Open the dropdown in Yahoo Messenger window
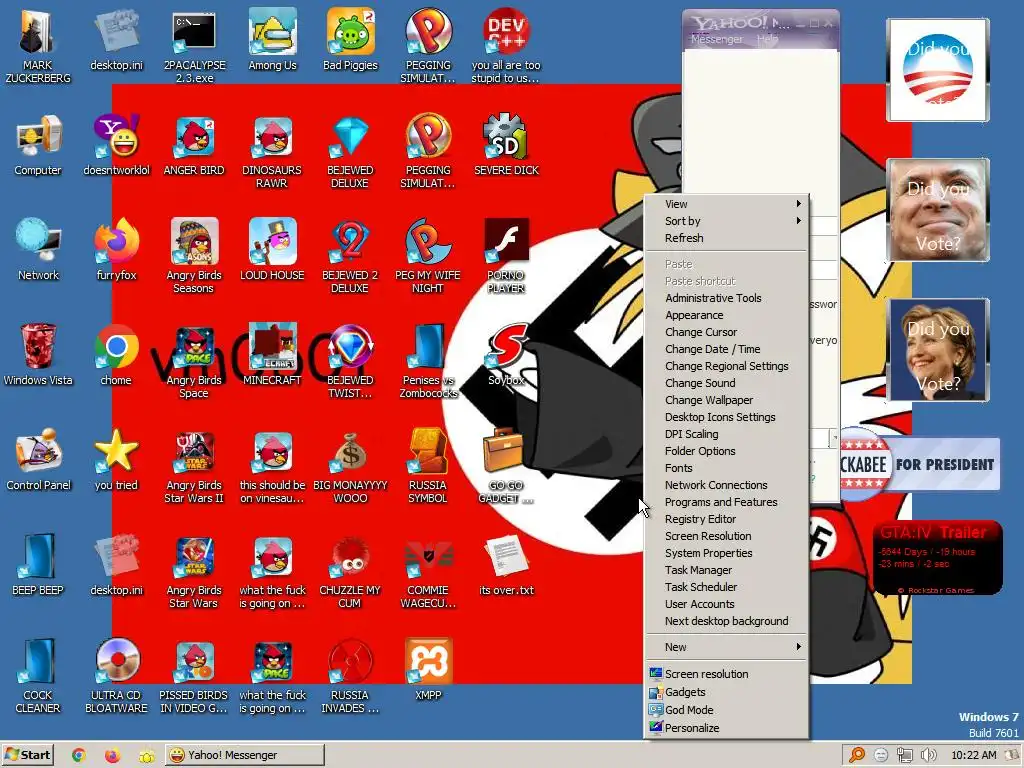The image size is (1024, 768). [833, 438]
